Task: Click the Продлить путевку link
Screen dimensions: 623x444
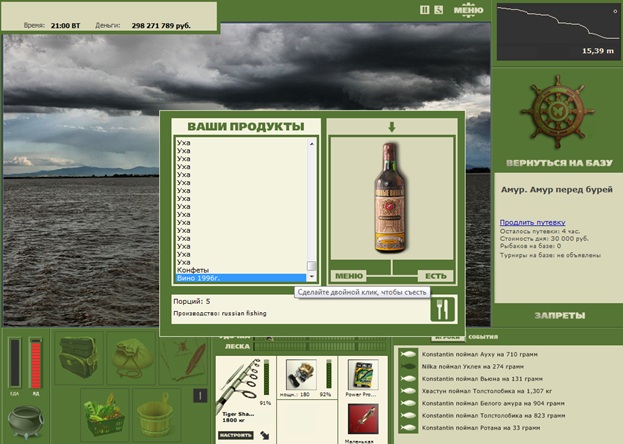Action: click(532, 222)
